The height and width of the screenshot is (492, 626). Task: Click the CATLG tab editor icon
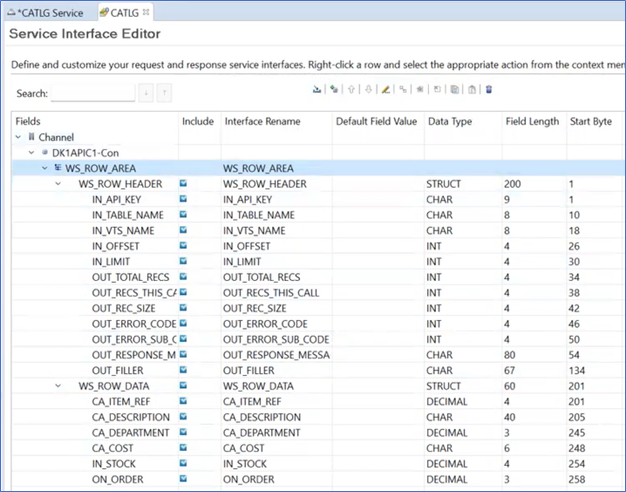[104, 13]
